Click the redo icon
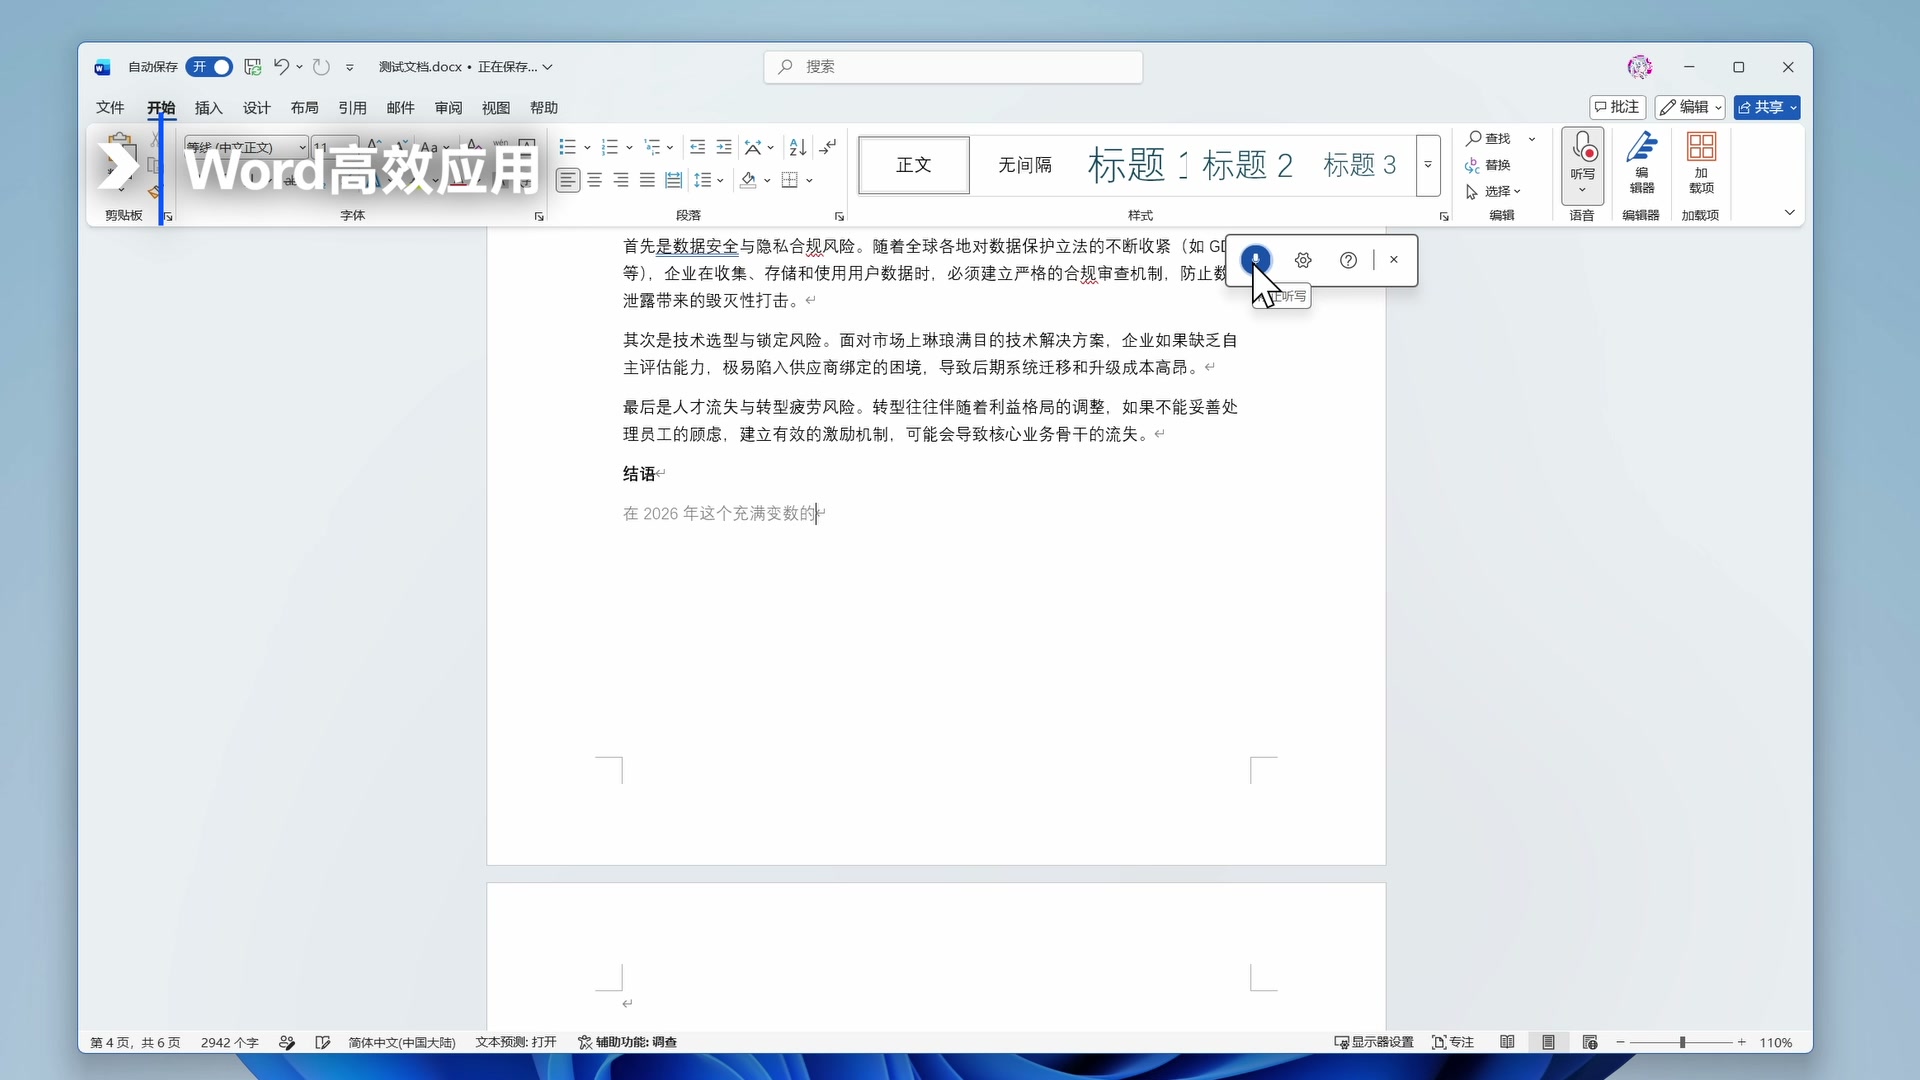The width and height of the screenshot is (1920, 1080). point(321,67)
